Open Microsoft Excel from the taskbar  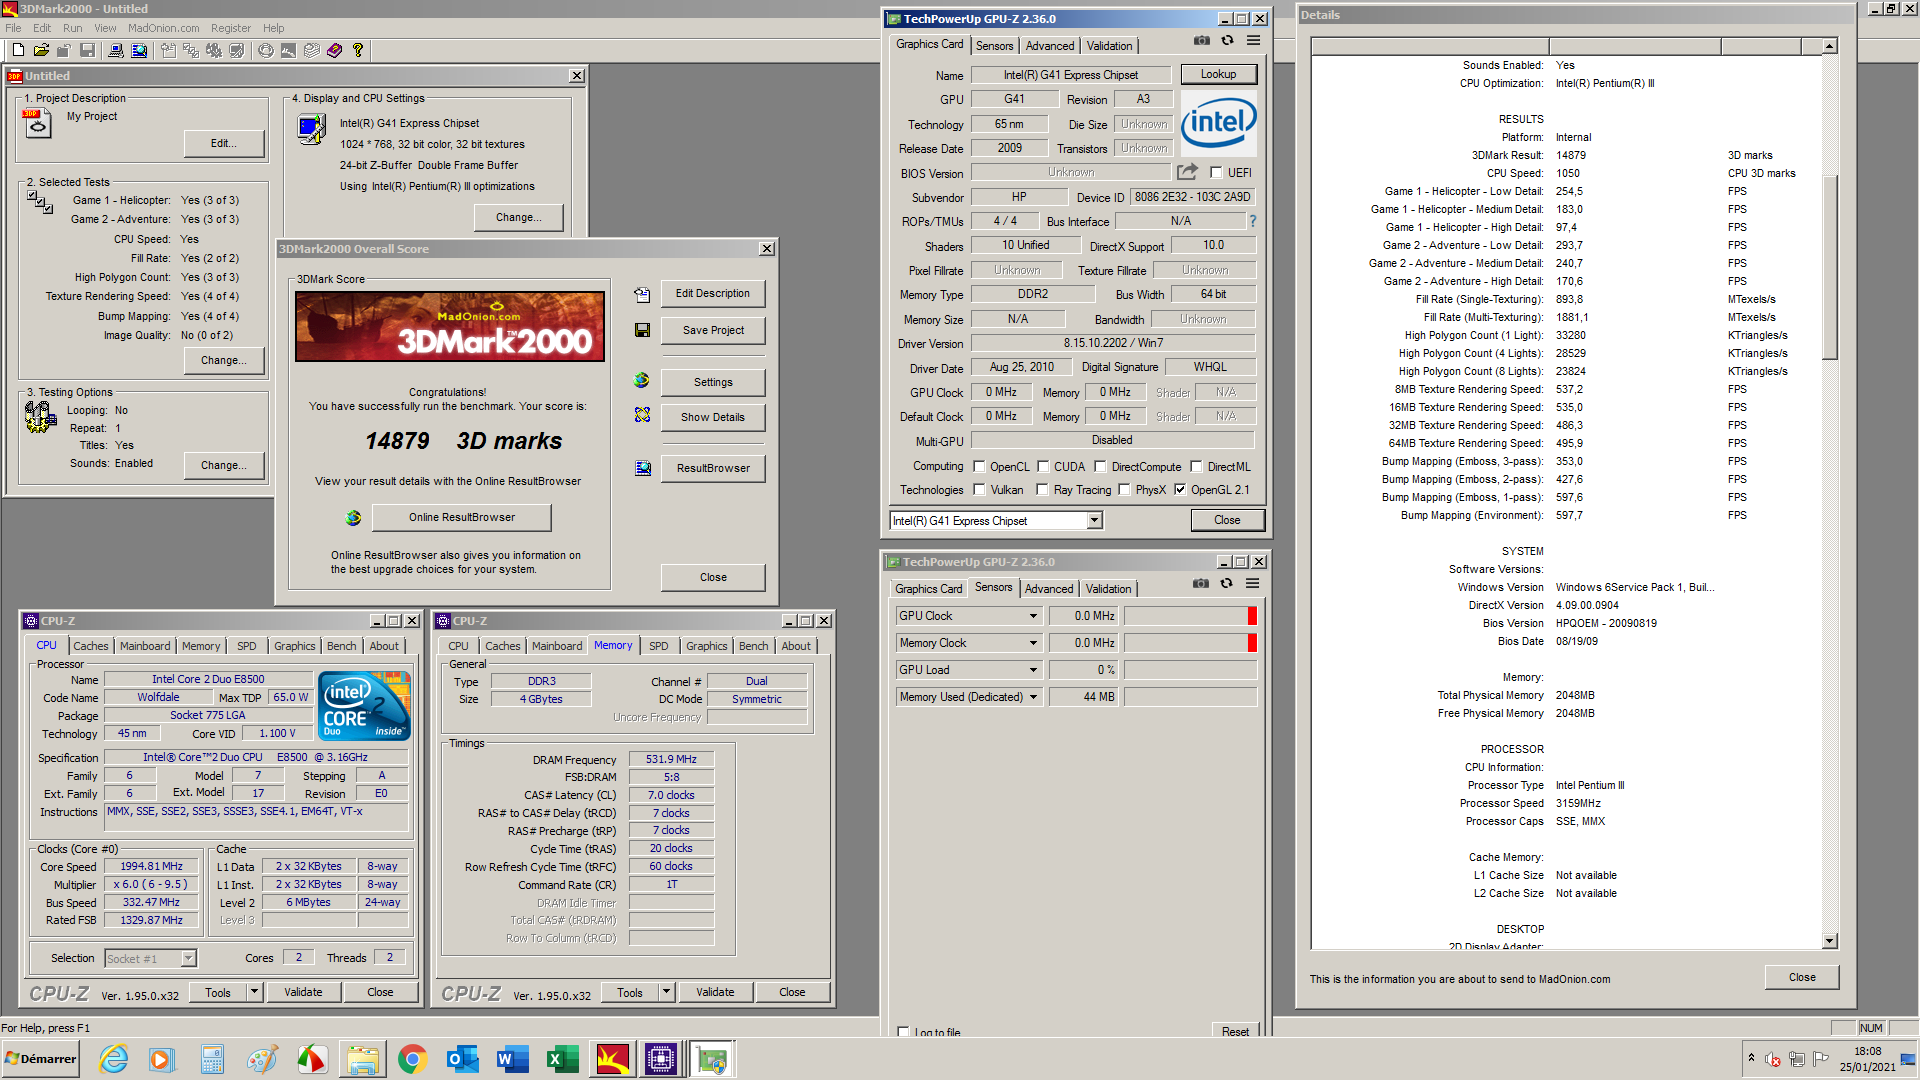(x=562, y=1059)
